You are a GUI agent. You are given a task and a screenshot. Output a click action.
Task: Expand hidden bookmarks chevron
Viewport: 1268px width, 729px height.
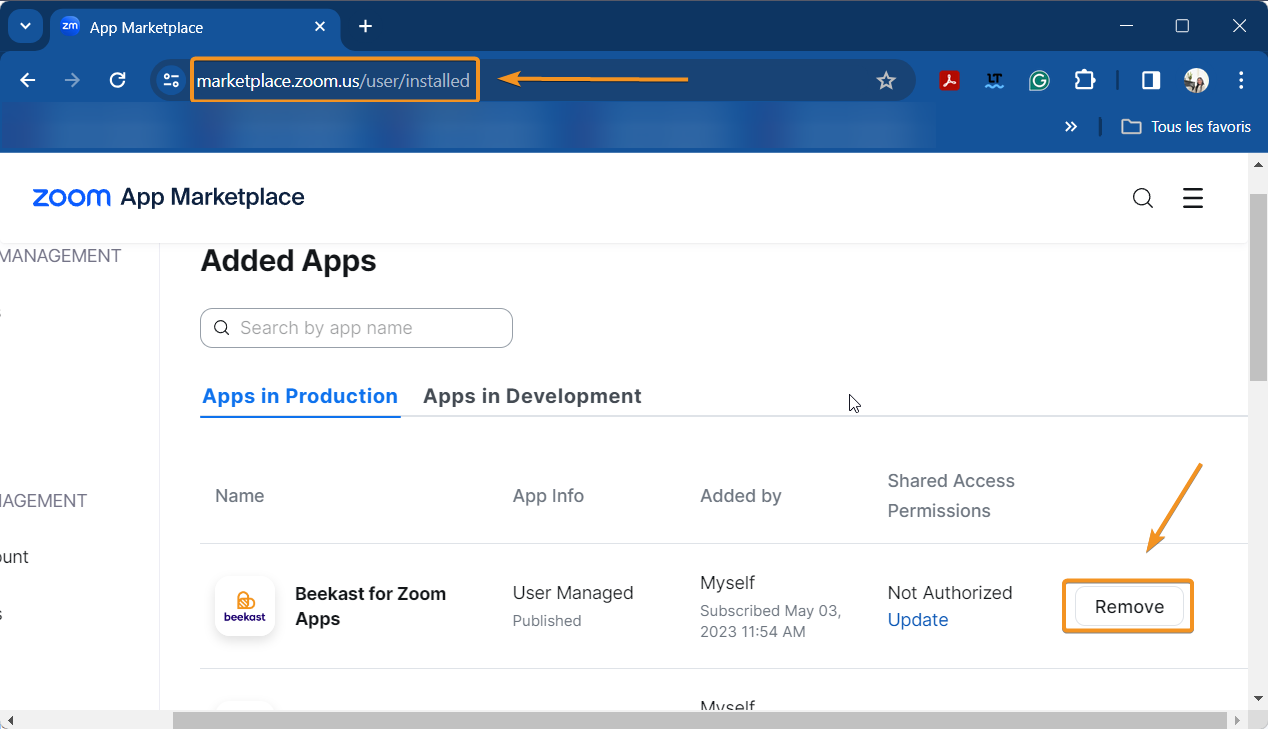1071,127
